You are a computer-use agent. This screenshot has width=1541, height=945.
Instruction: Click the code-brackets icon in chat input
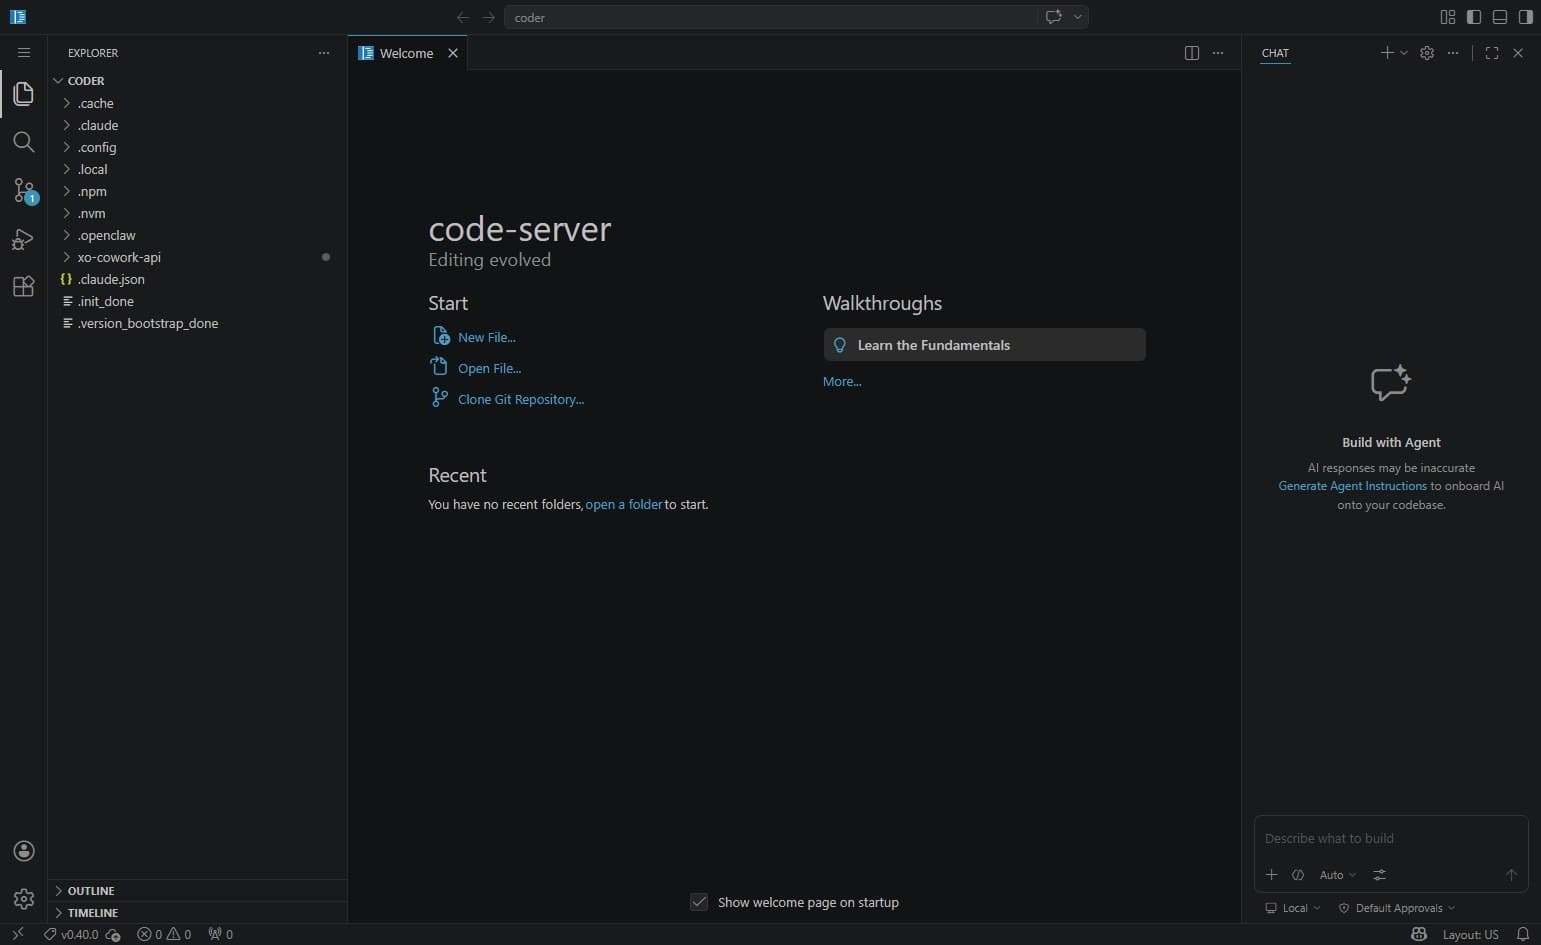pyautogui.click(x=1298, y=875)
